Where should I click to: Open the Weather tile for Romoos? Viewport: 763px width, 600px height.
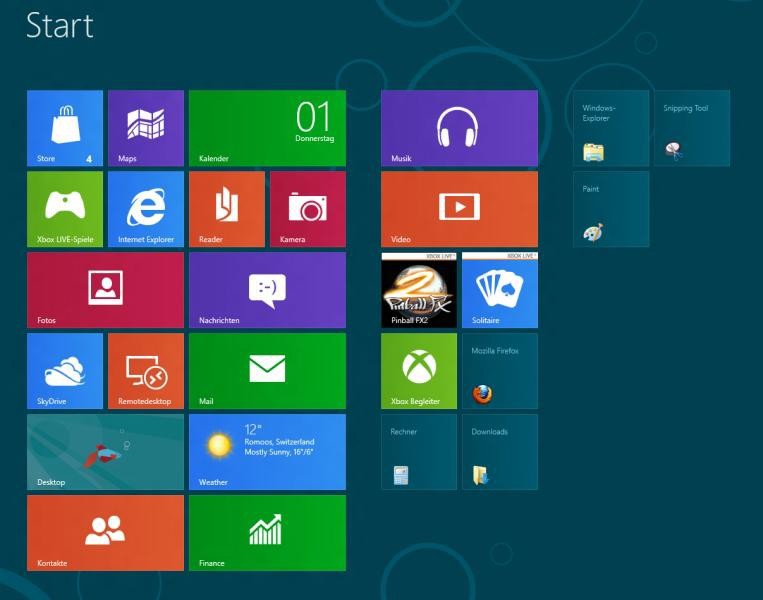(267, 452)
